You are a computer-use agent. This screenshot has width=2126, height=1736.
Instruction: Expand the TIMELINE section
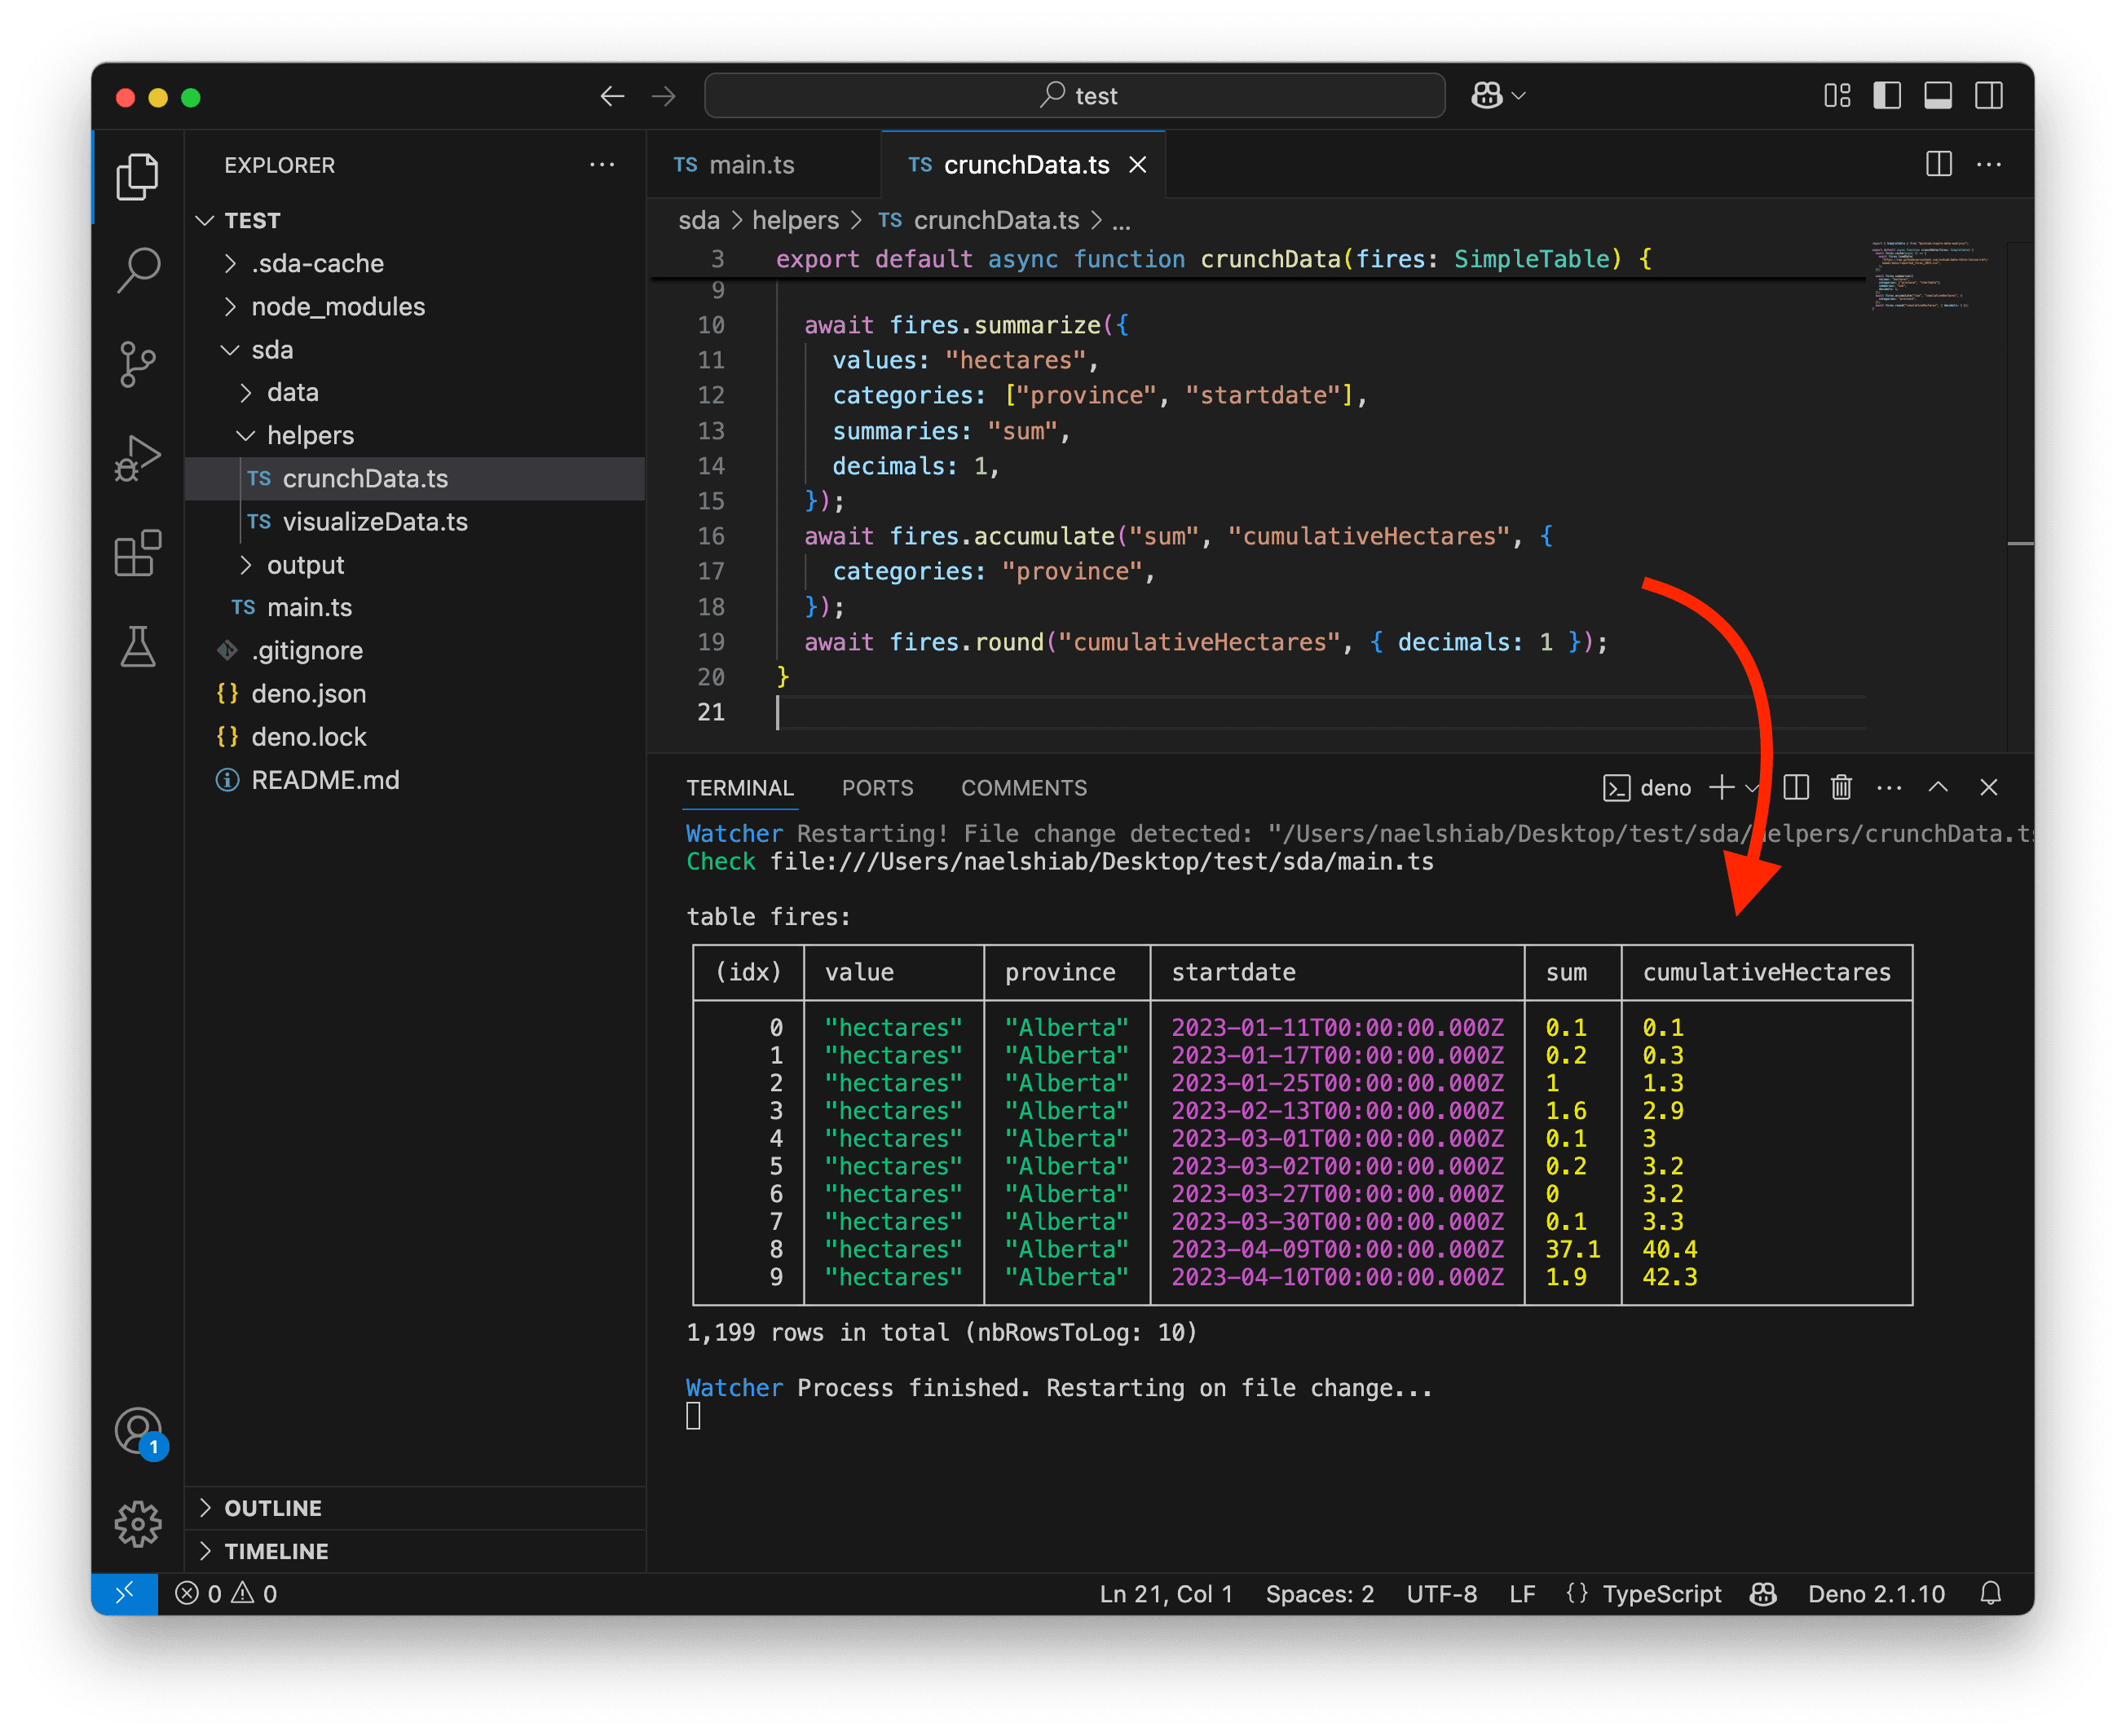tap(415, 1551)
